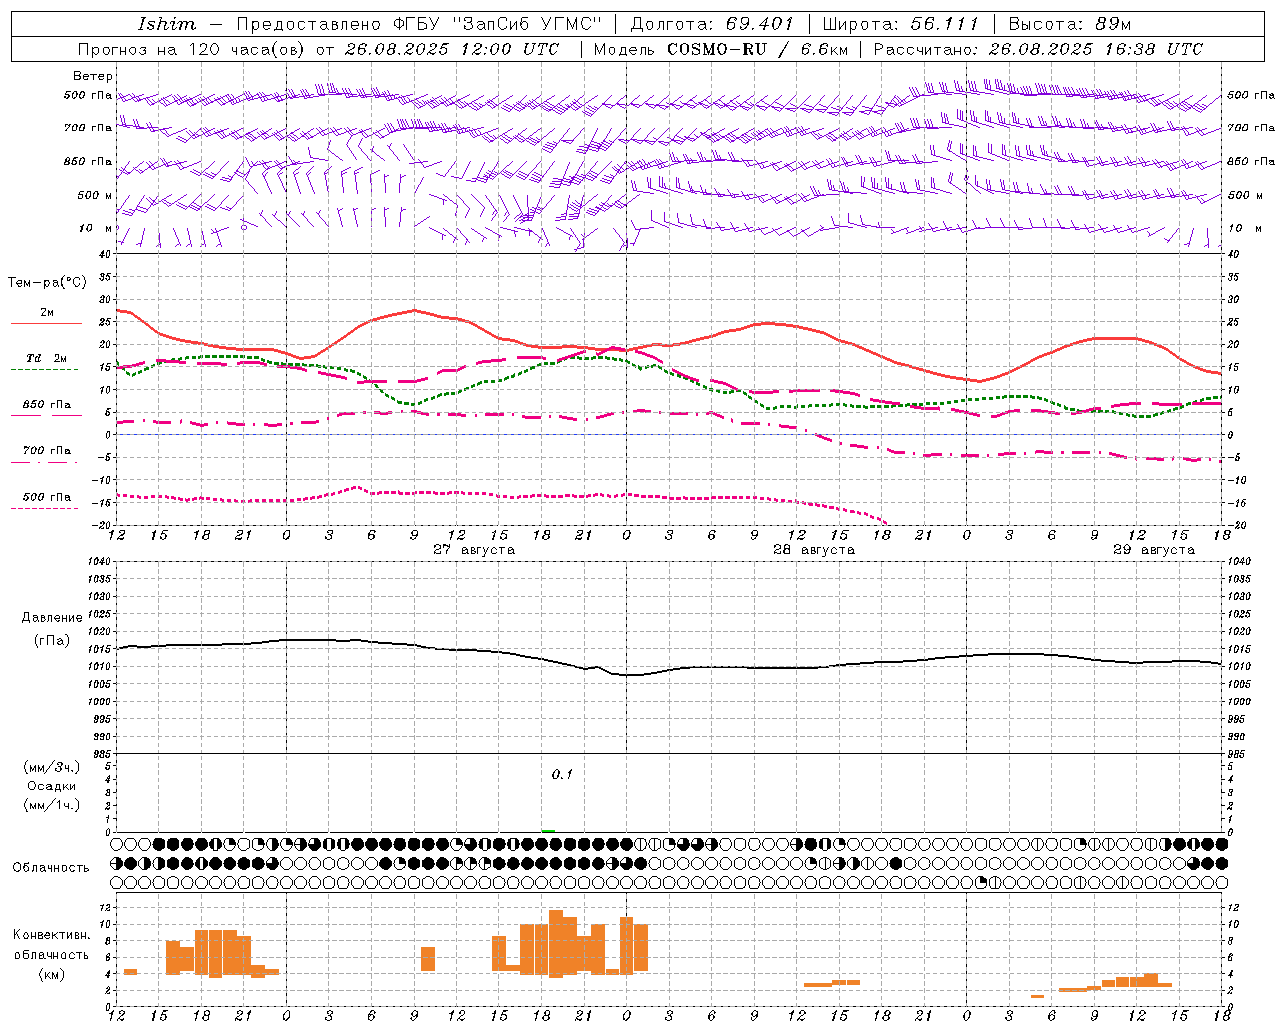The width and height of the screenshot is (1280, 1024).
Task: Click the (мм/1ч.) precipitation unit label
Action: (x=52, y=805)
